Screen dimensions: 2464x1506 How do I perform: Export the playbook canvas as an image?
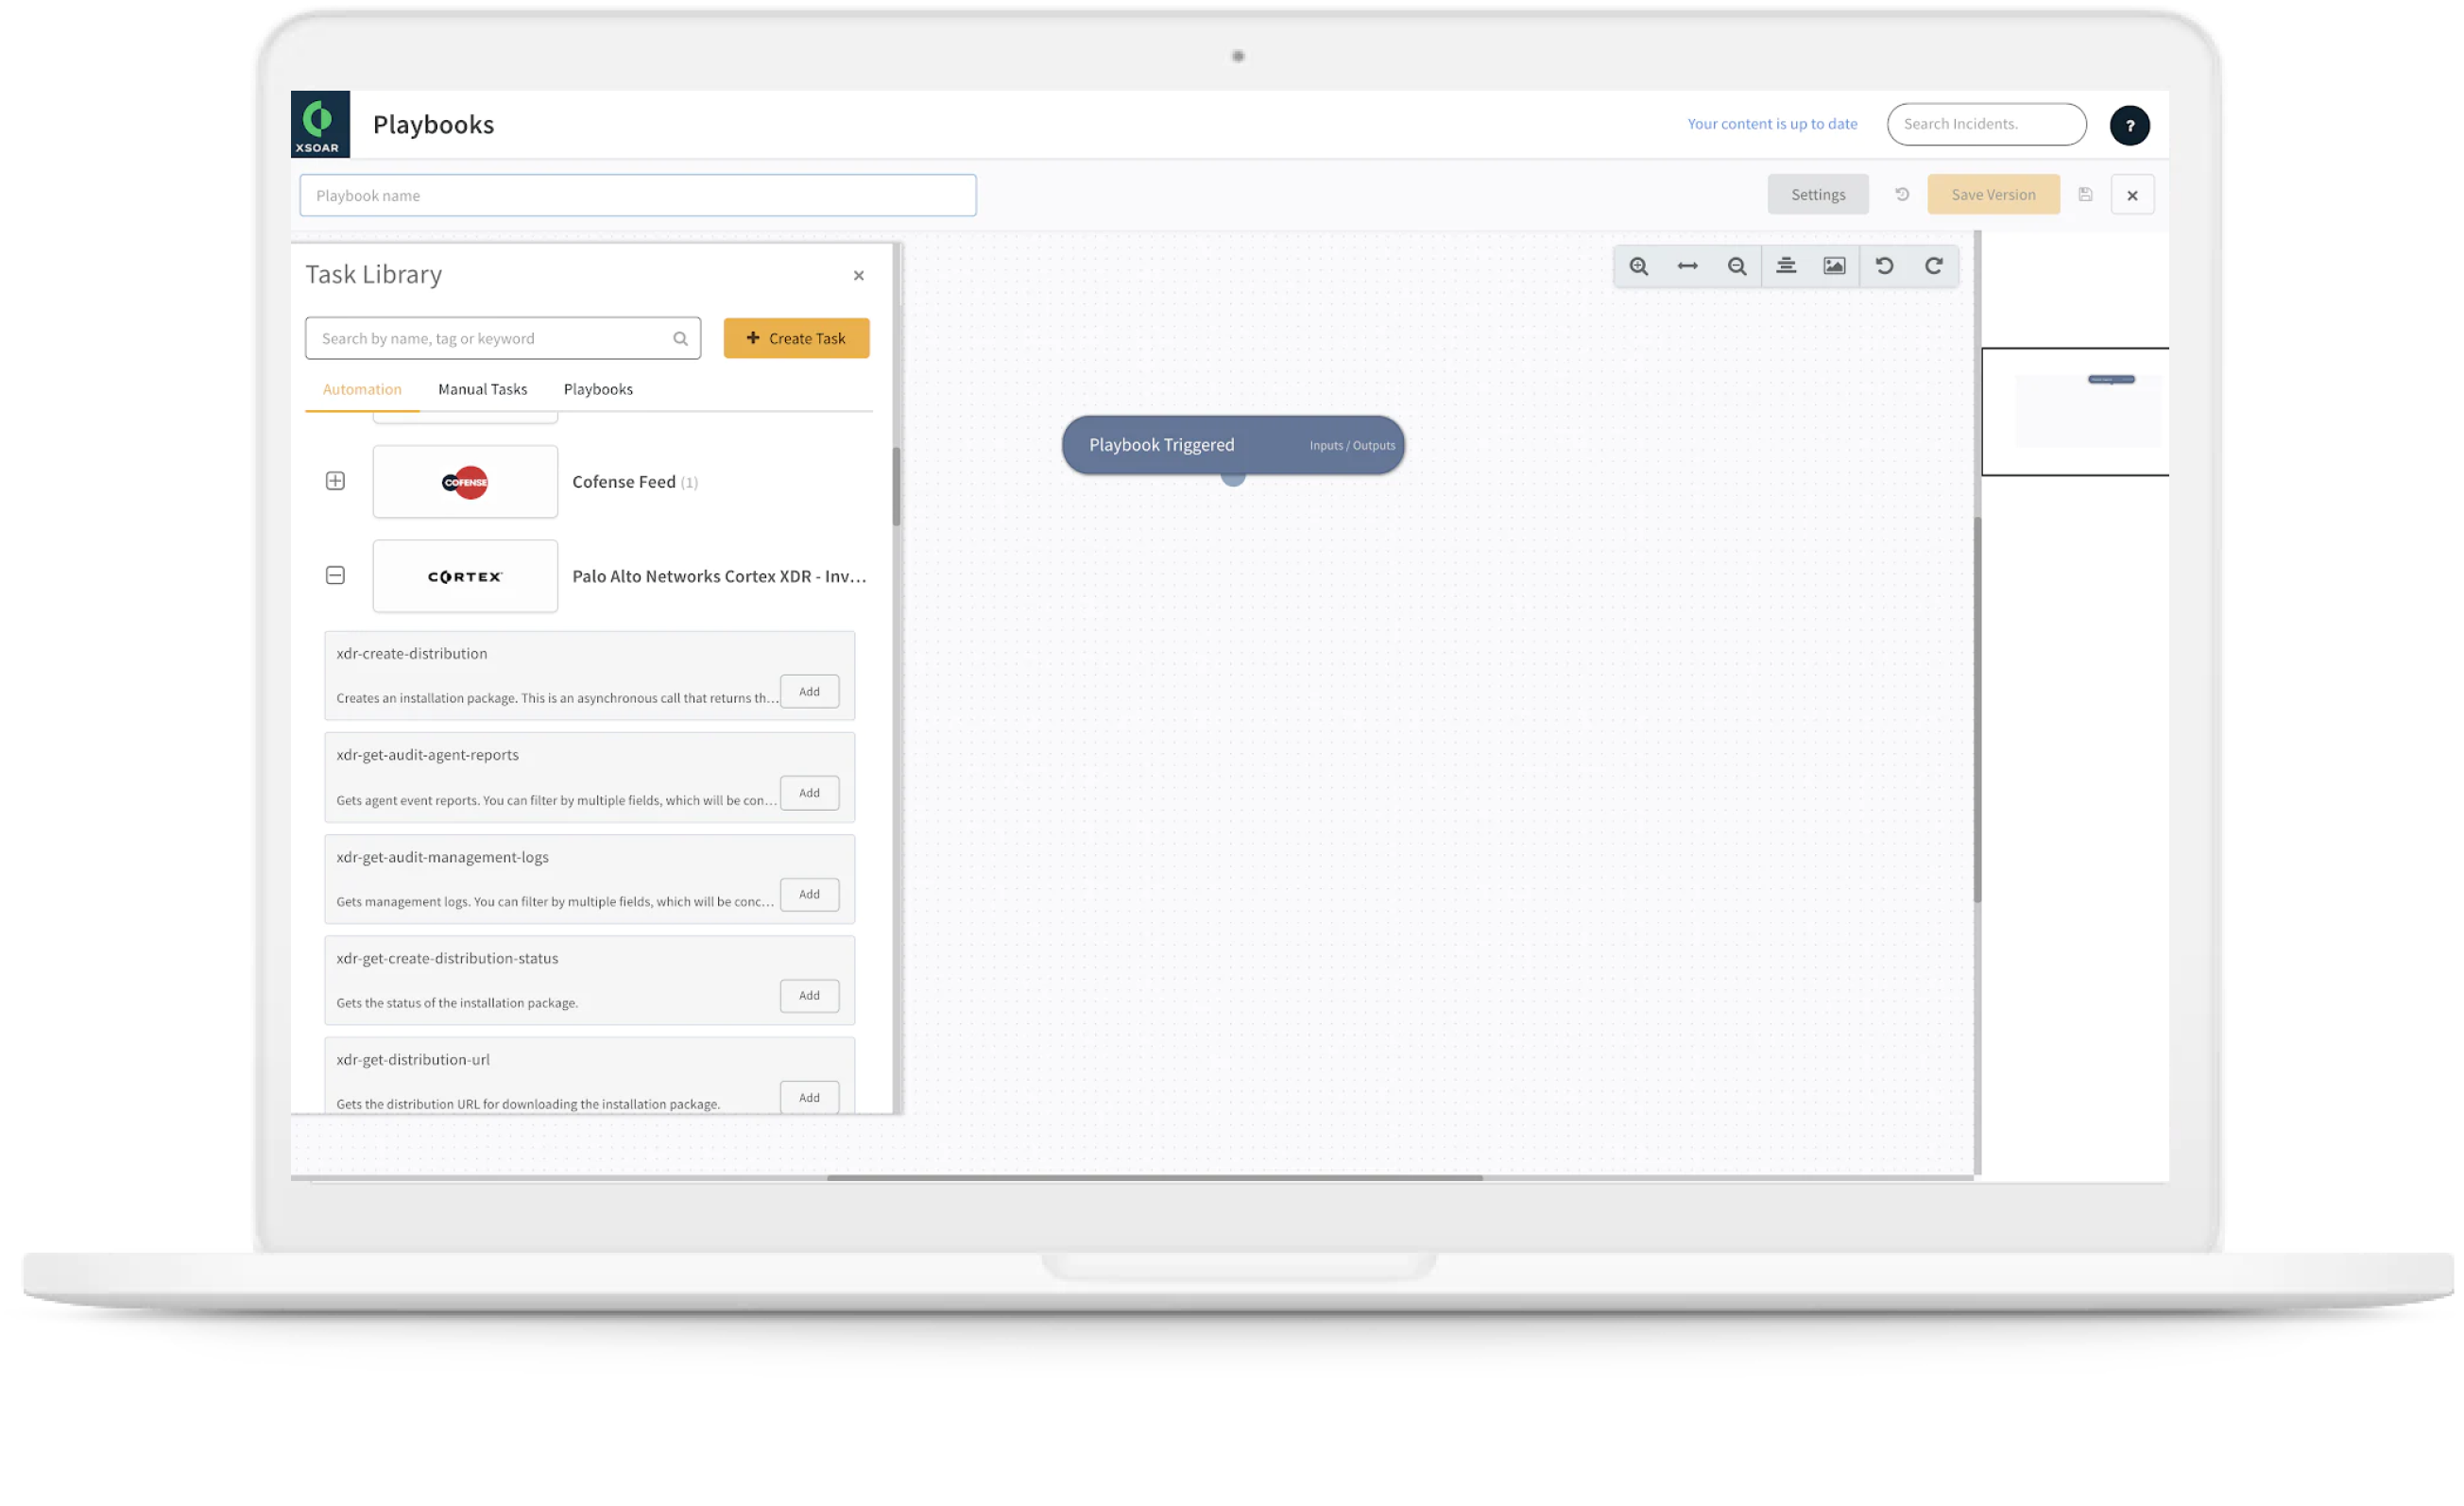[x=1834, y=265]
